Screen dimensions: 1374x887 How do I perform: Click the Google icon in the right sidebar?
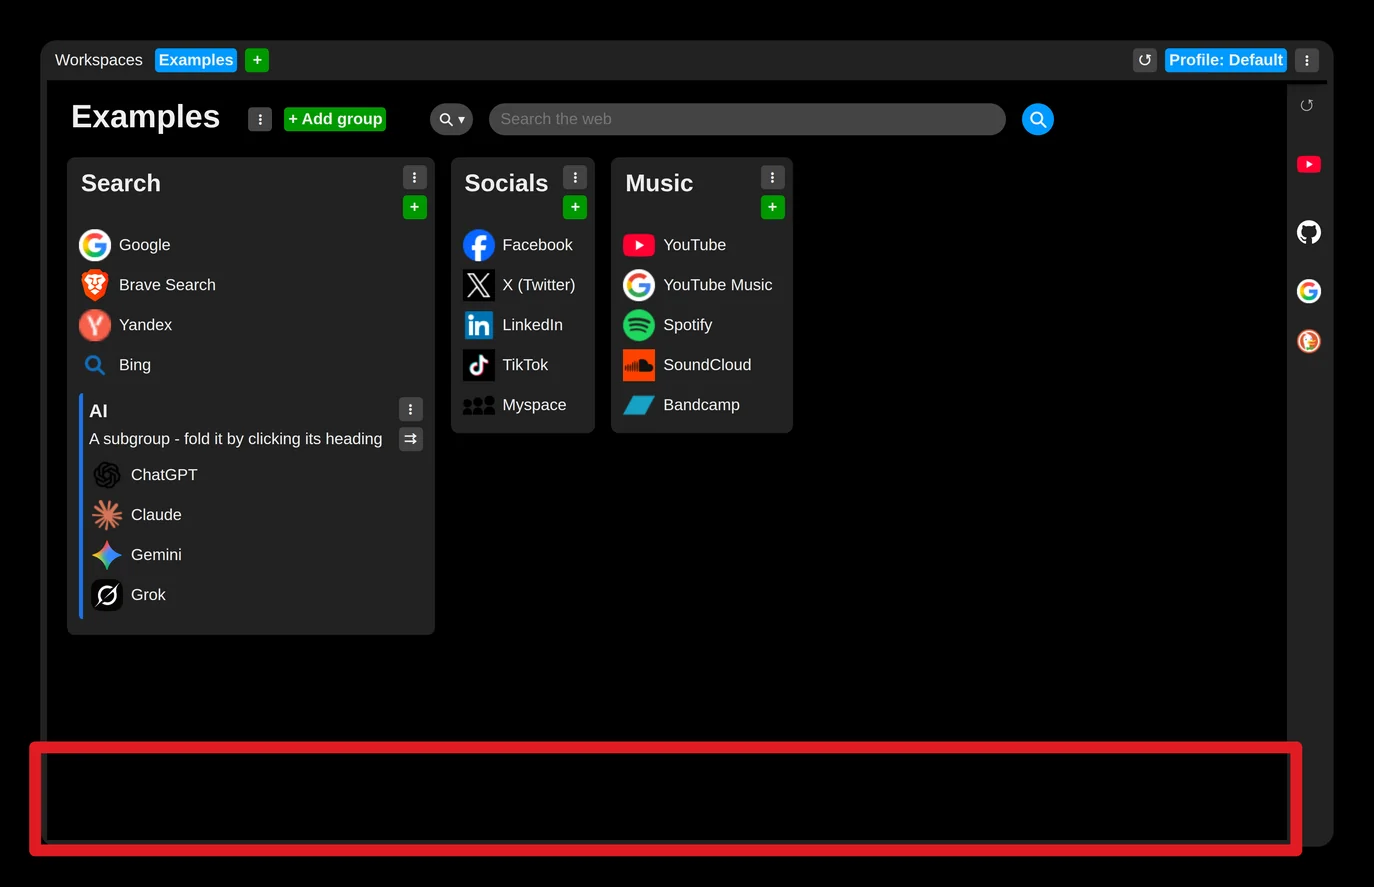click(x=1309, y=291)
